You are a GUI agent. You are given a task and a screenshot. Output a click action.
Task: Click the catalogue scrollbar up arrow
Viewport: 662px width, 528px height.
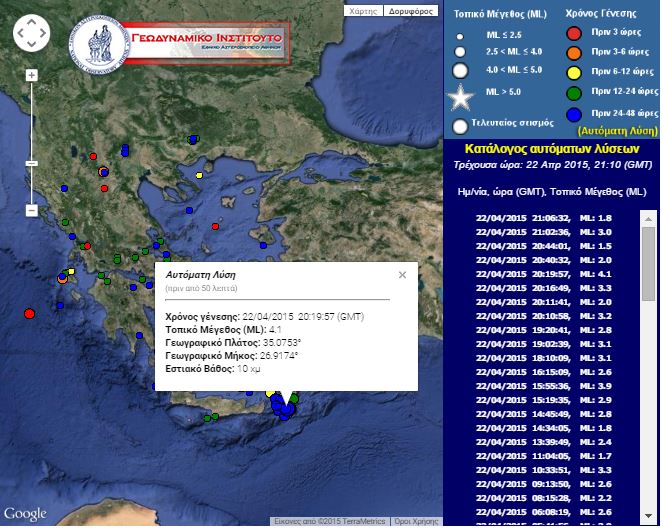tap(648, 218)
